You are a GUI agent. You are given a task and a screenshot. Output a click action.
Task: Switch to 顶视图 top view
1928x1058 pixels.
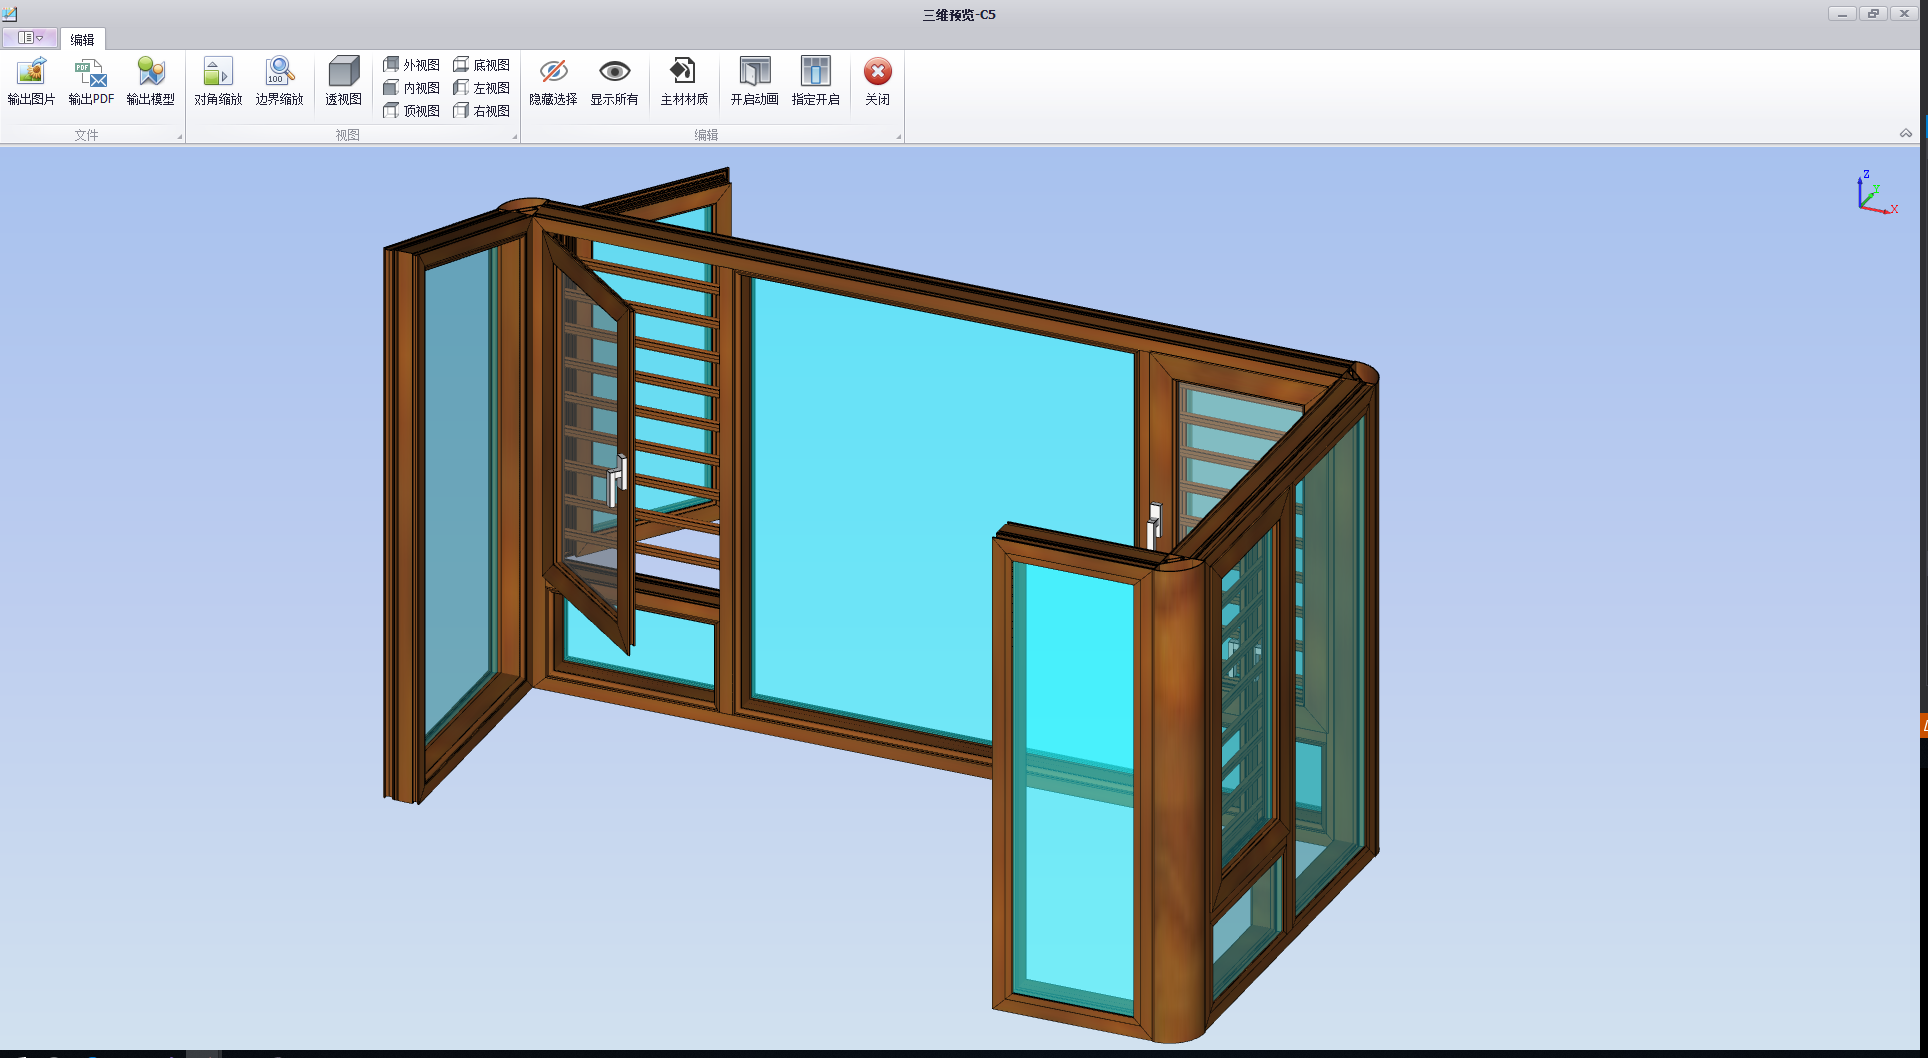click(412, 111)
